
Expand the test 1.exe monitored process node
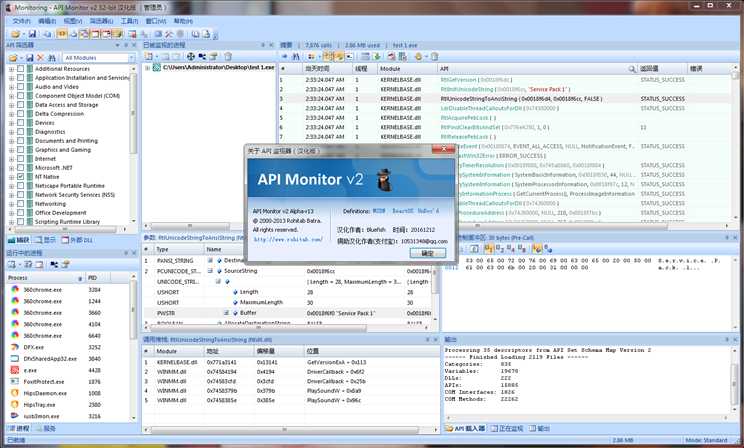[x=148, y=68]
